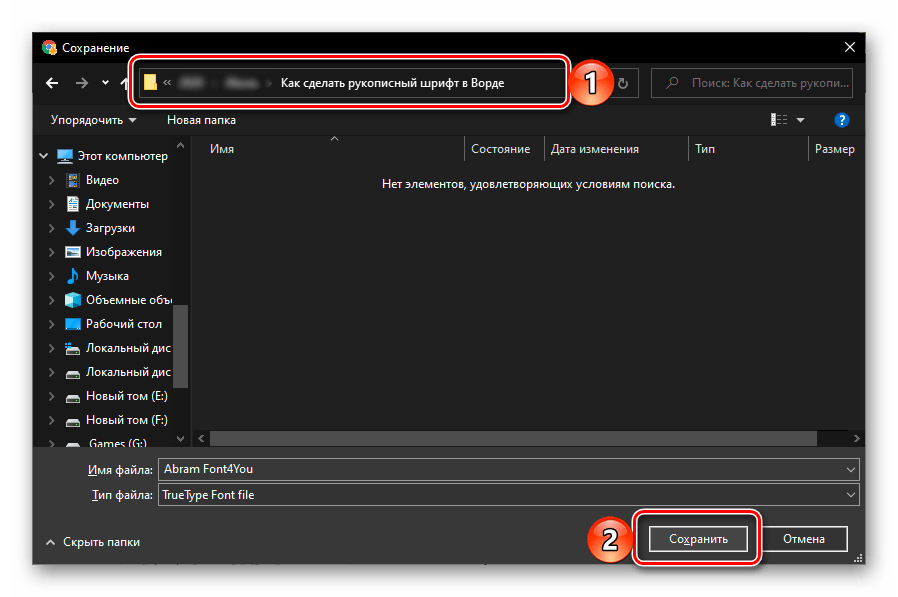This screenshot has height=597, width=898.
Task: Open the Help question mark icon
Action: coord(841,120)
